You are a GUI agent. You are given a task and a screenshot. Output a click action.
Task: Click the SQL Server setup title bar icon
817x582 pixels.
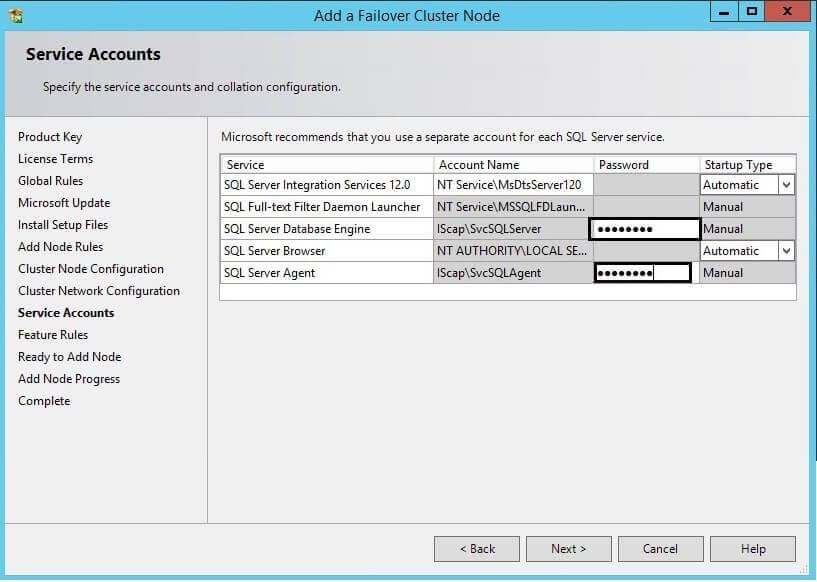tap(16, 16)
